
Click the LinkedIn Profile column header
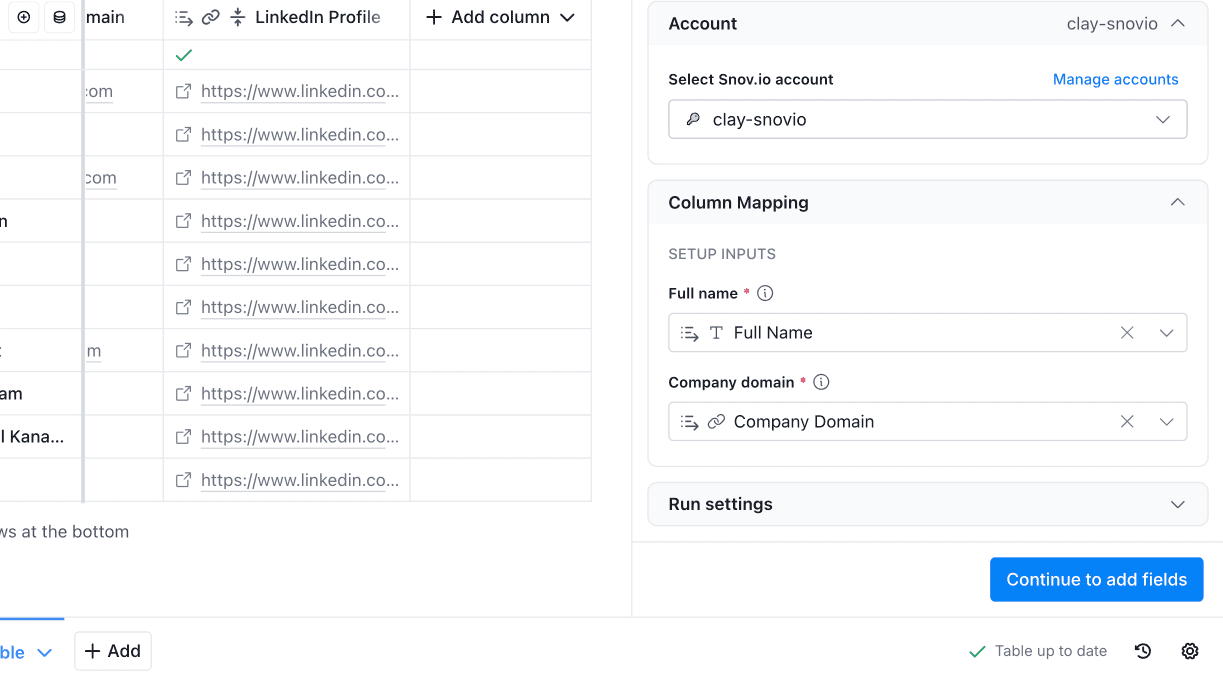(x=317, y=17)
